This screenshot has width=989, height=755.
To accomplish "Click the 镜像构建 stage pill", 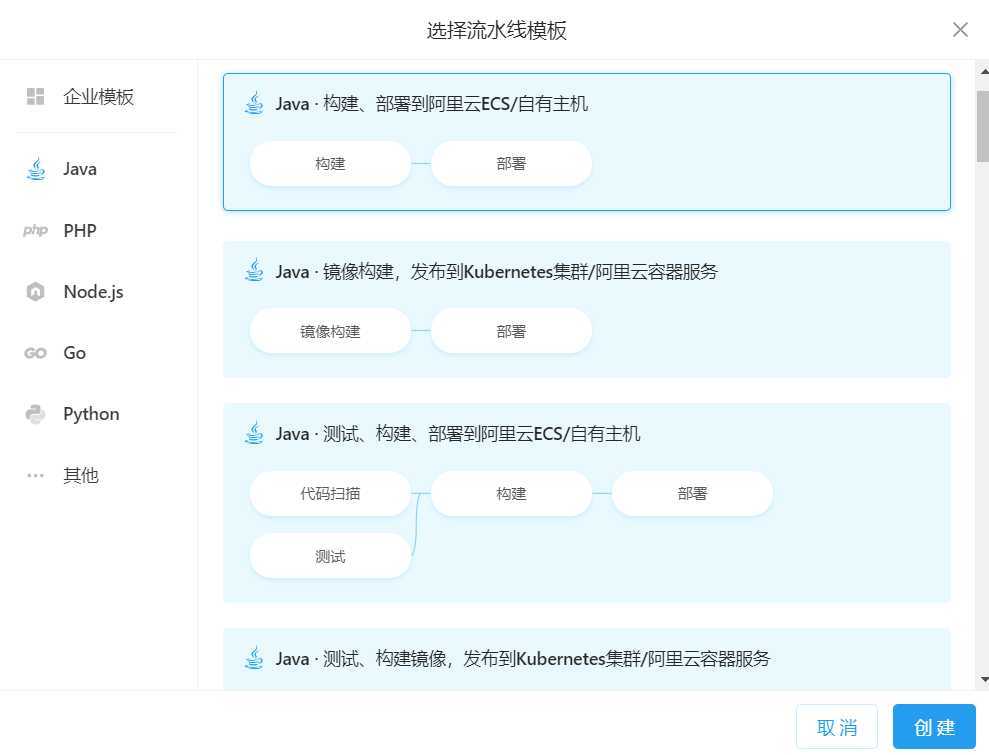I will click(331, 331).
